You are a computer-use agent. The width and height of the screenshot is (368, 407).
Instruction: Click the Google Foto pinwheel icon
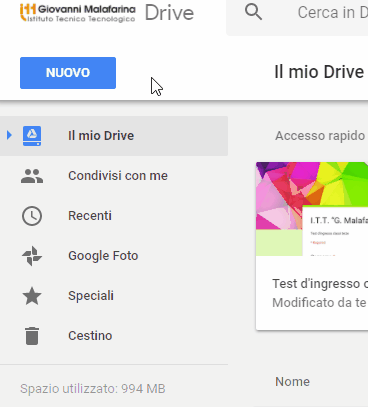[x=32, y=256]
